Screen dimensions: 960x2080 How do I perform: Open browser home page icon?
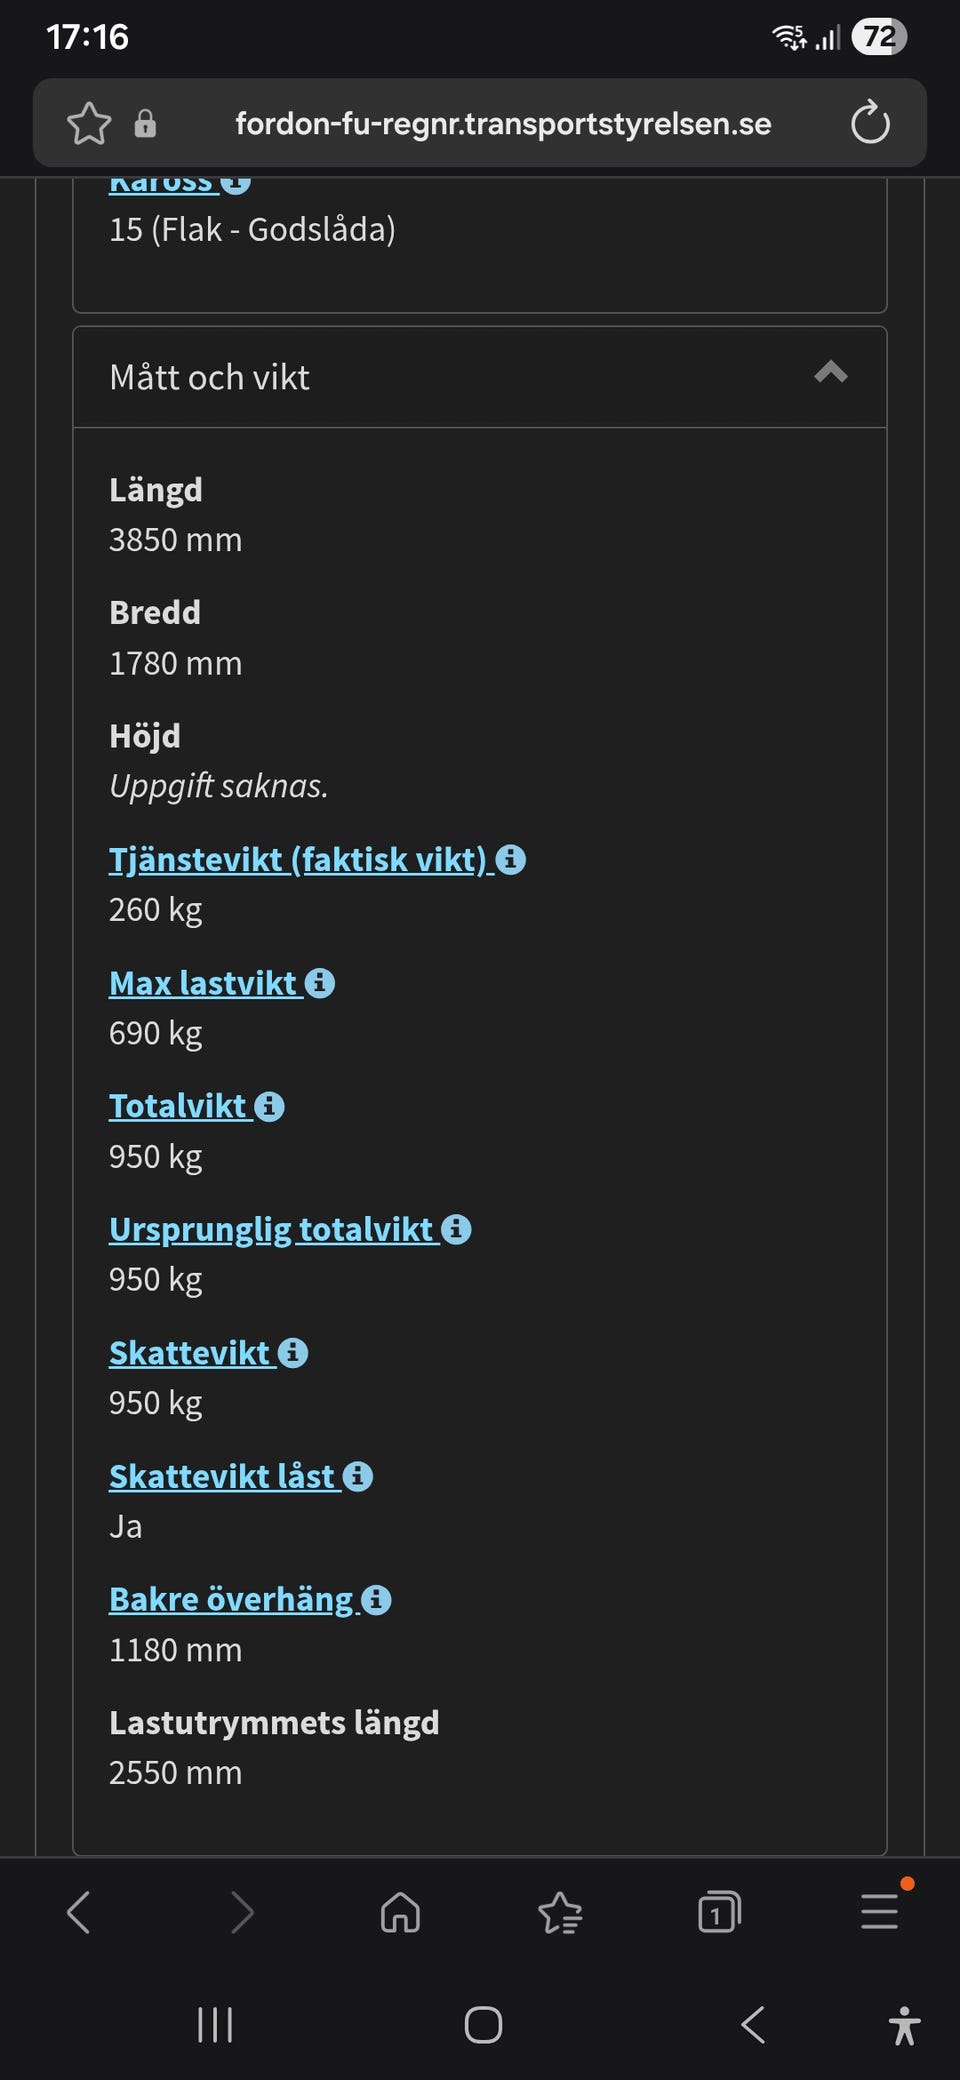coord(400,1913)
